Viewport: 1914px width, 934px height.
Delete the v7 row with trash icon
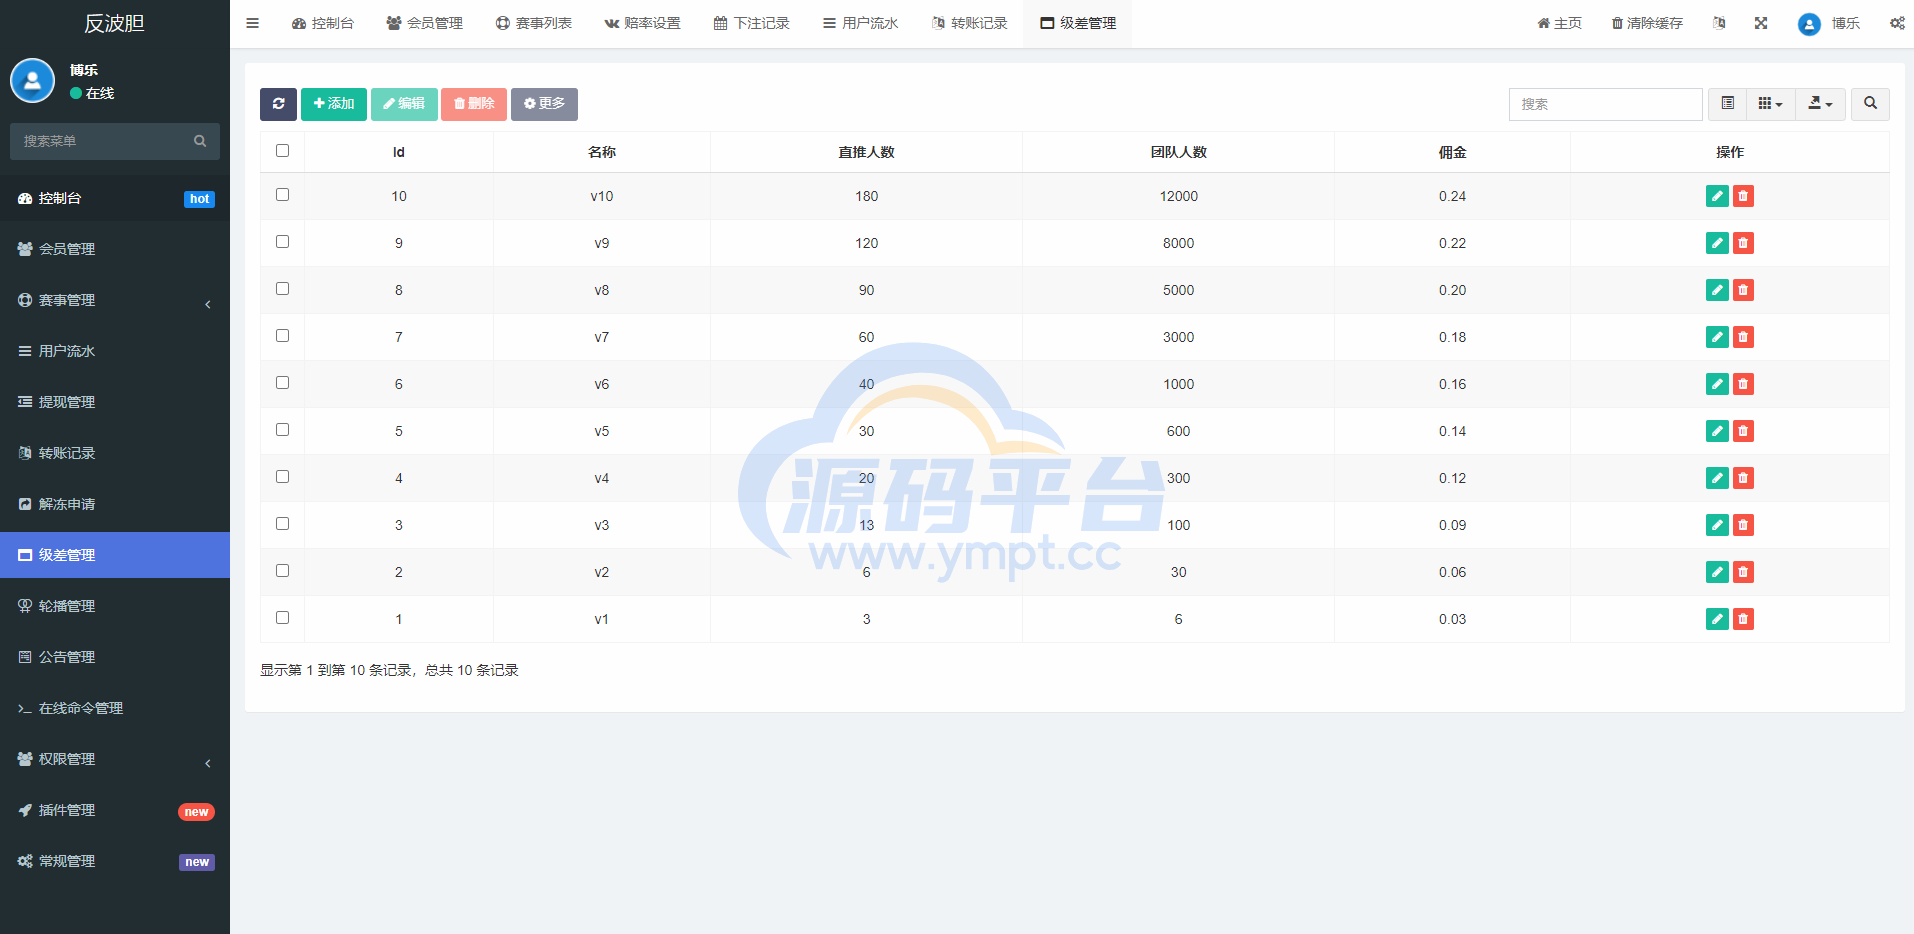click(1743, 337)
